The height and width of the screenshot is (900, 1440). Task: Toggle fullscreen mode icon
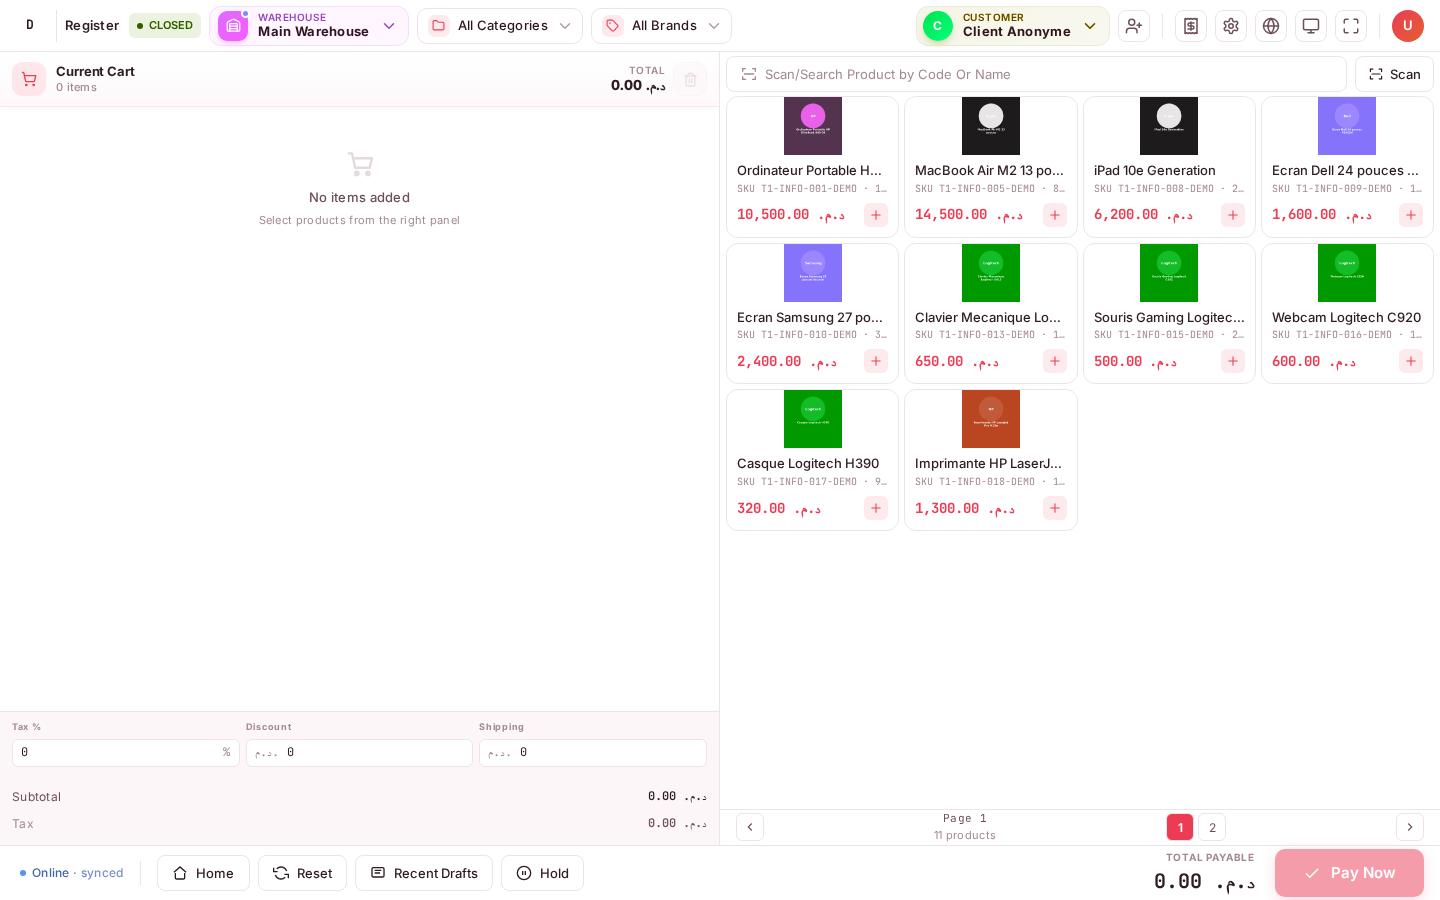coord(1351,26)
